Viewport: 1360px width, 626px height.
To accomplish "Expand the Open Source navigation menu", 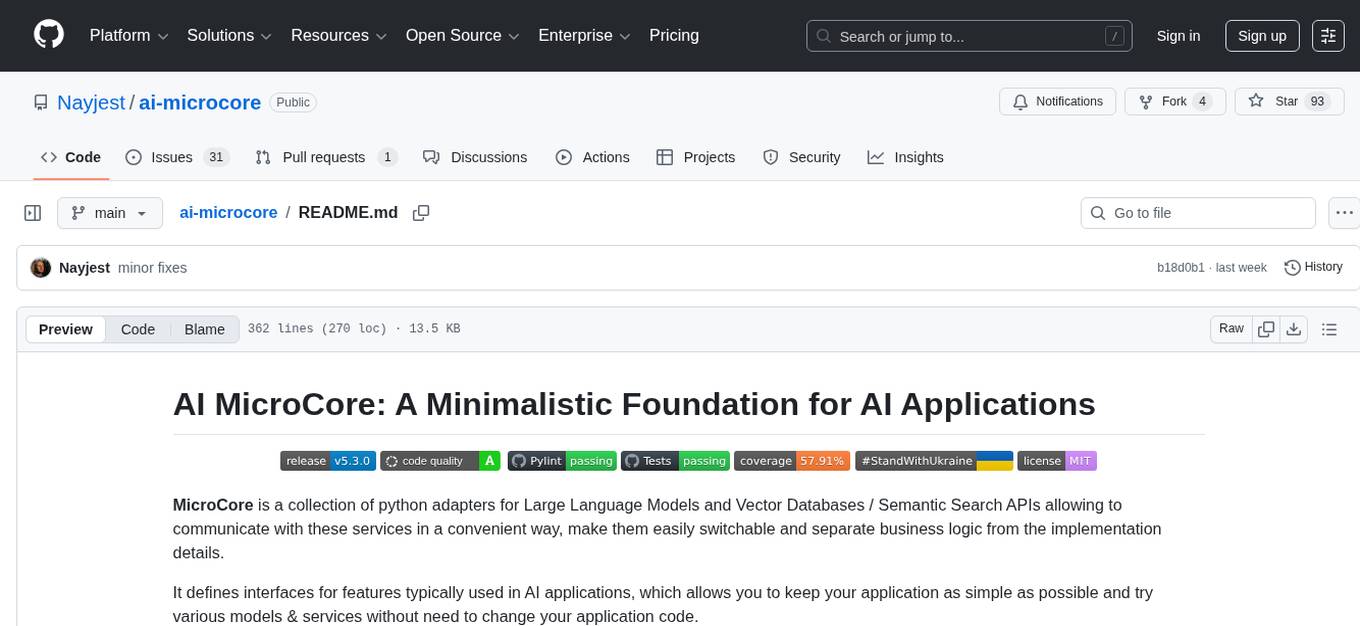I will (x=462, y=35).
